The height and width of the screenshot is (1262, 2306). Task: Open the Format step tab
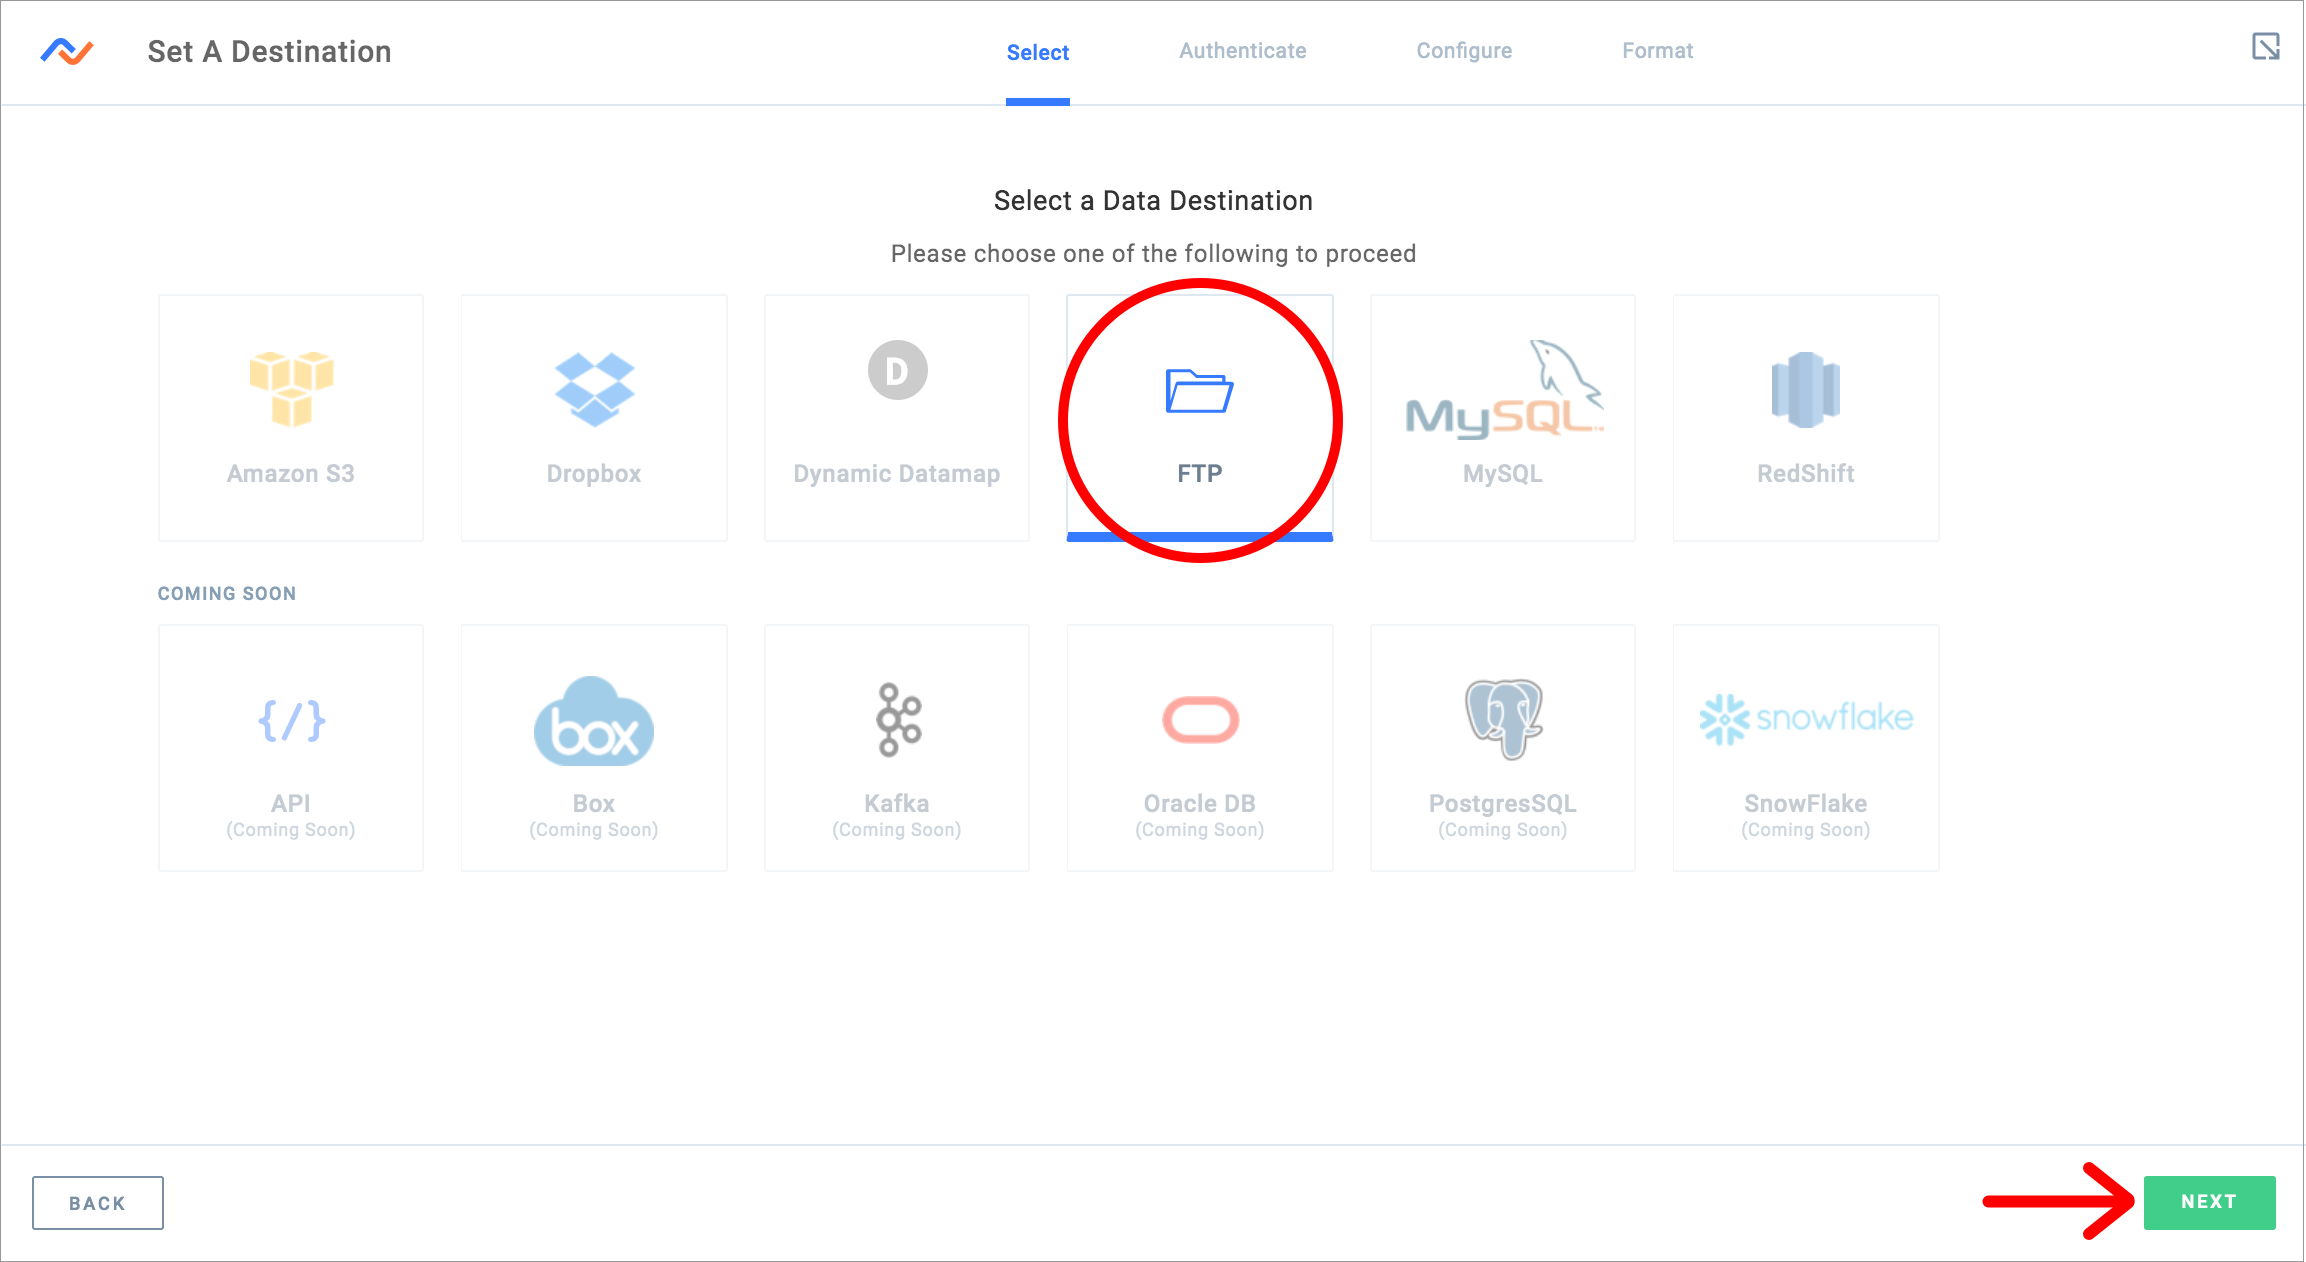pyautogui.click(x=1657, y=51)
